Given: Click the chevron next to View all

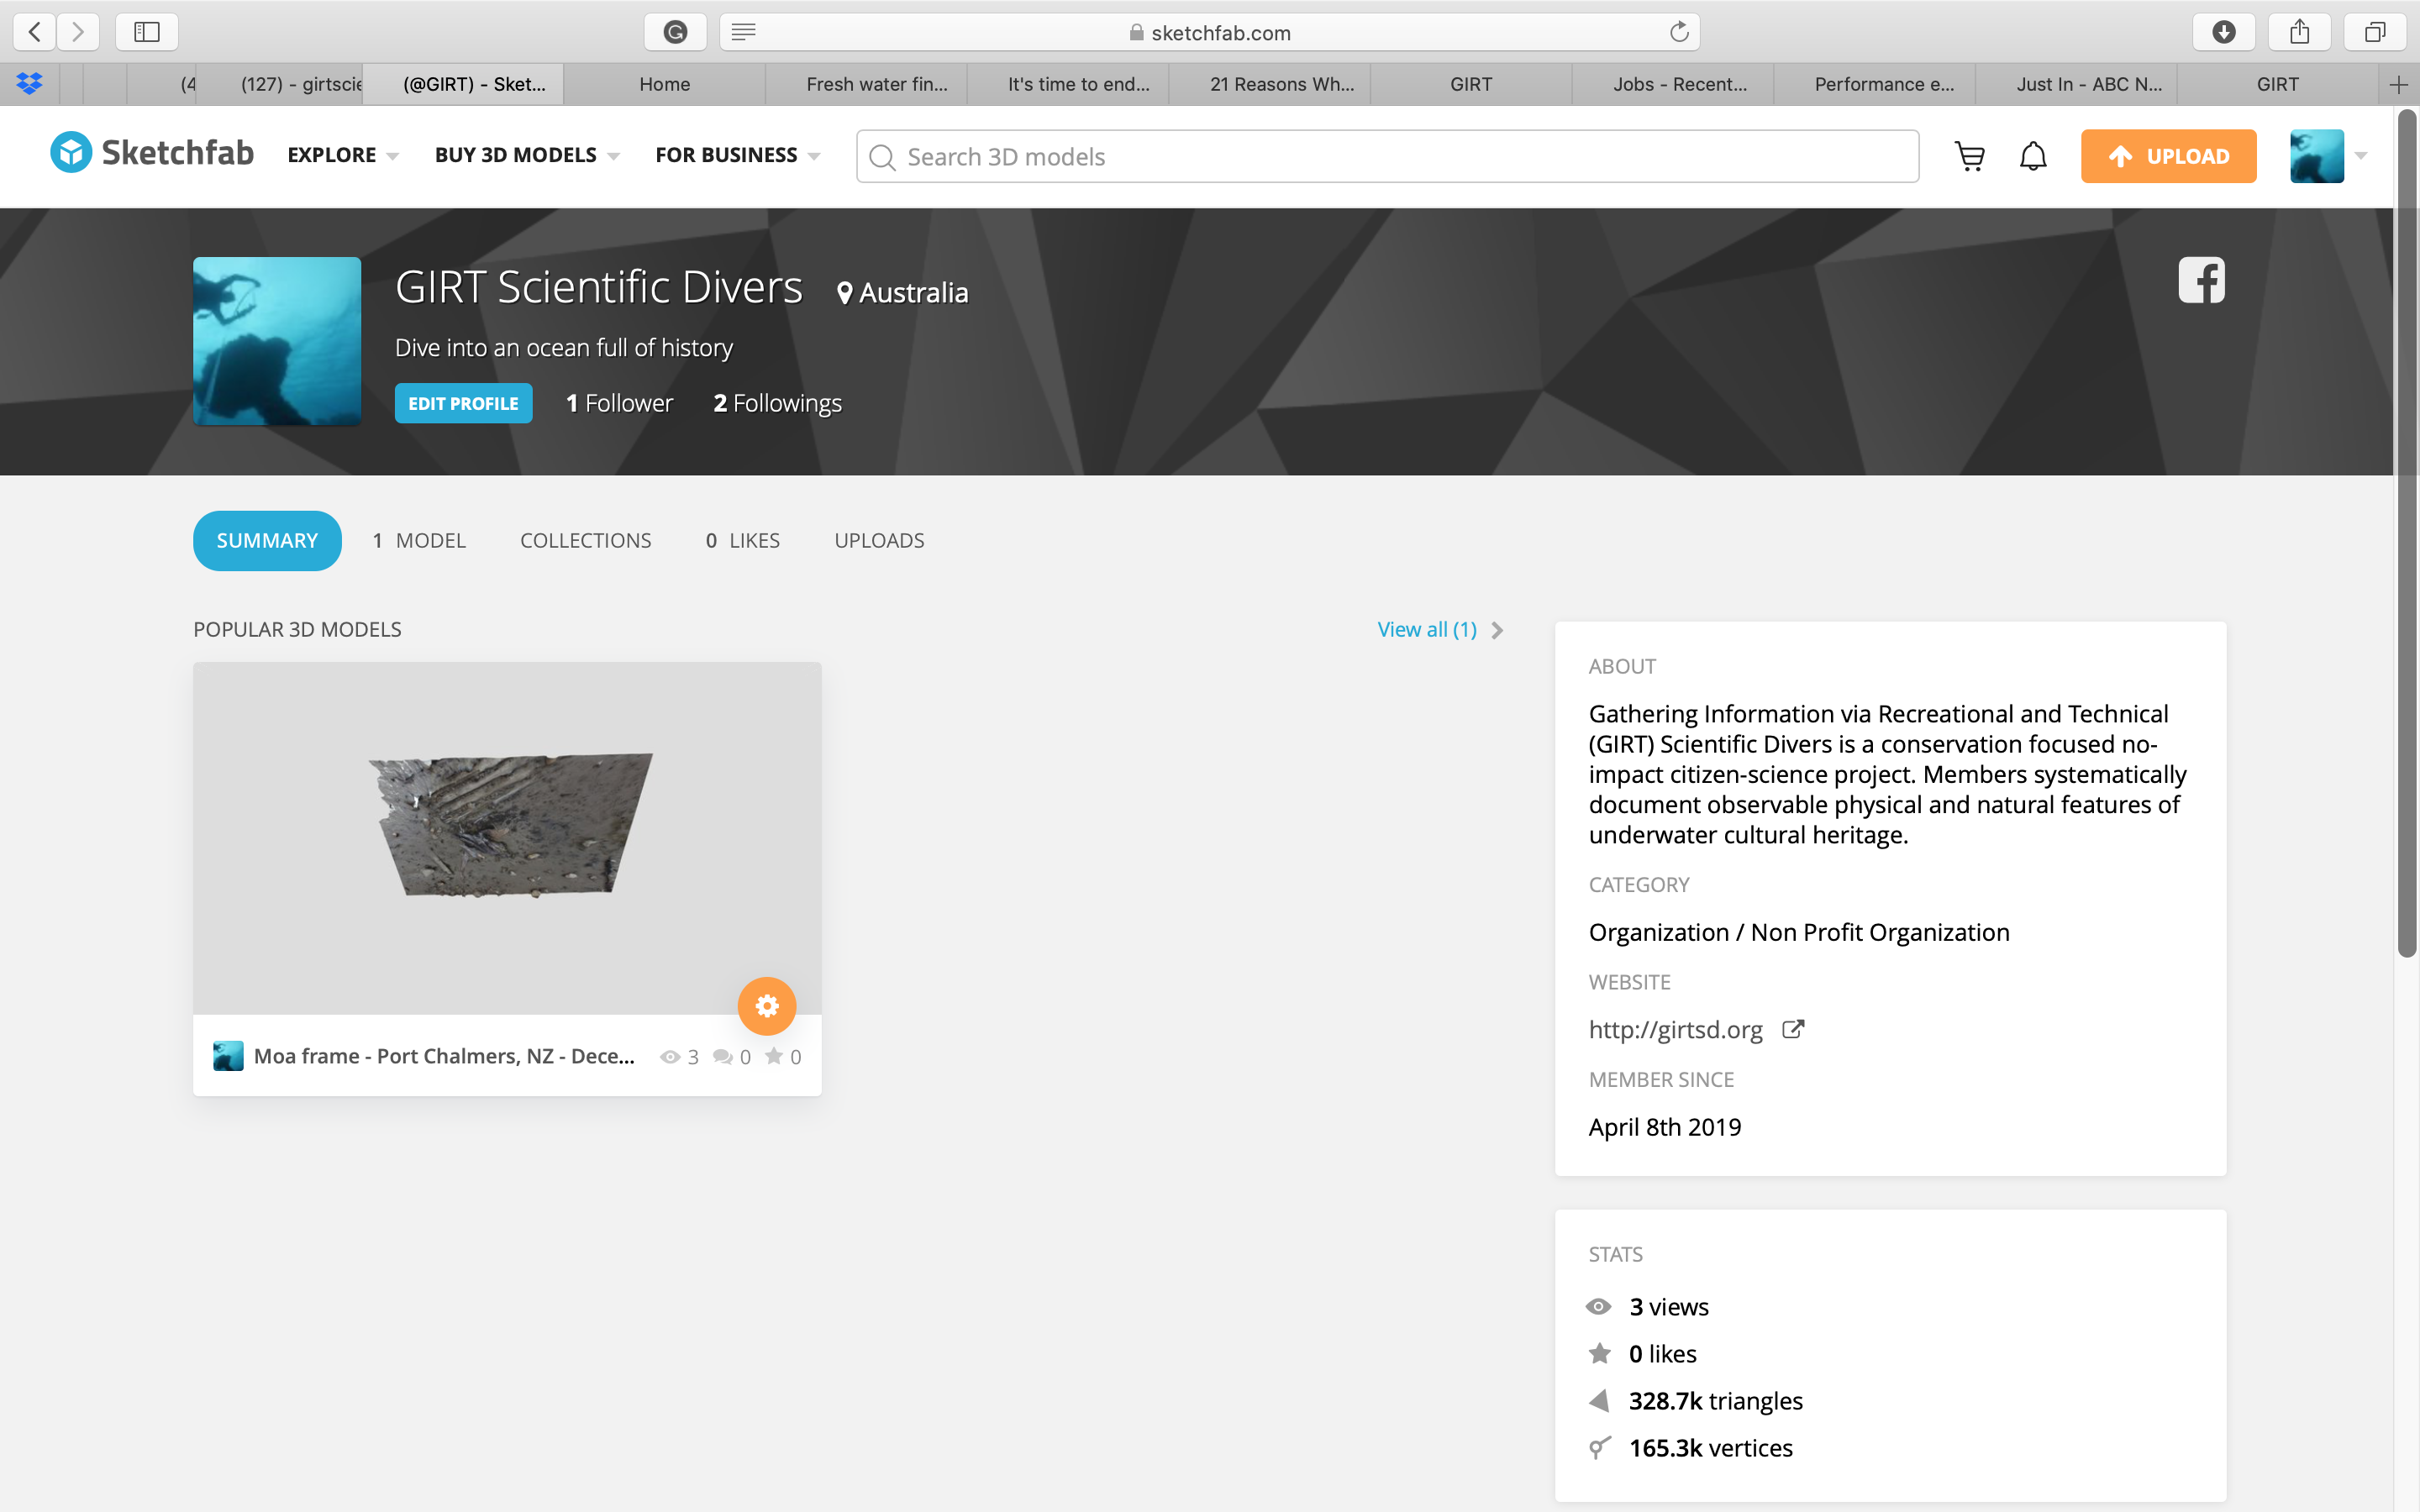Looking at the screenshot, I should 1497,630.
